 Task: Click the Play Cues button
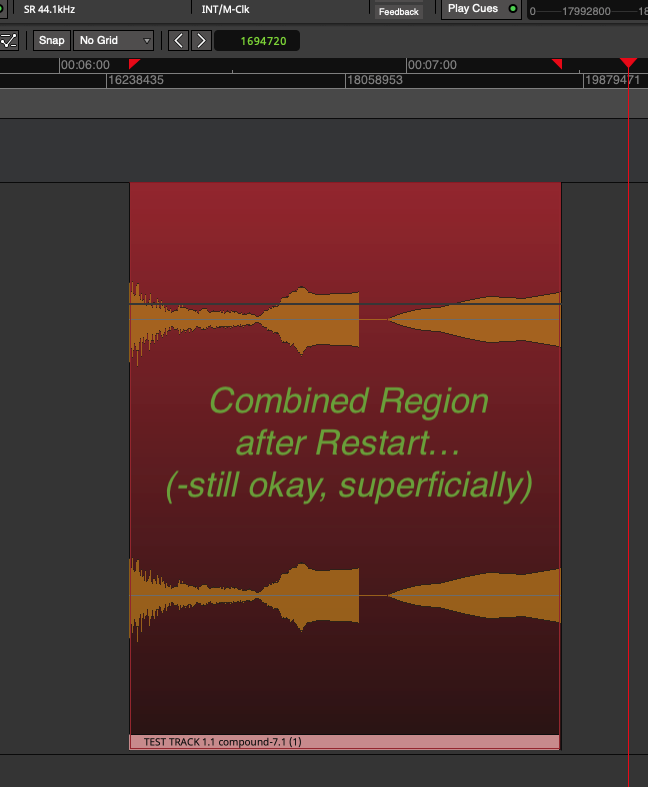click(474, 9)
